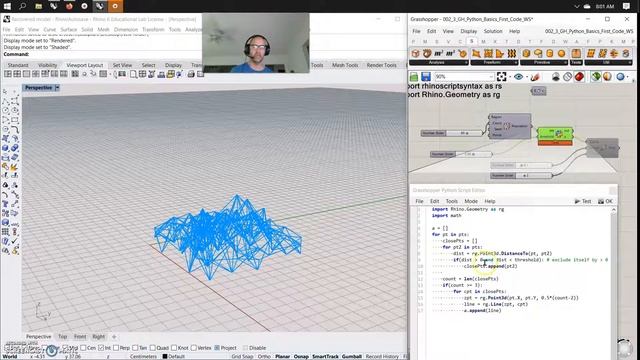Click the second Number Slider below the first
The image size is (640, 360).
coord(461,154)
